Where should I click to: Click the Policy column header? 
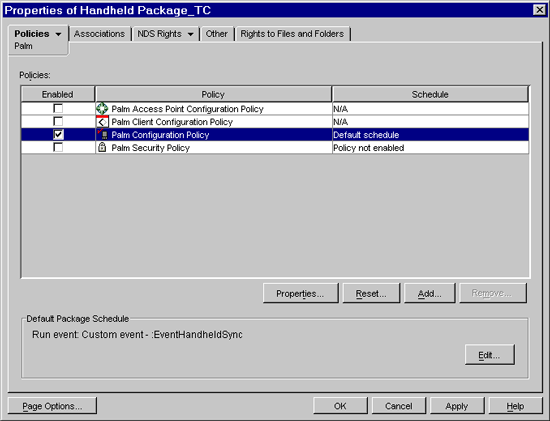point(213,94)
